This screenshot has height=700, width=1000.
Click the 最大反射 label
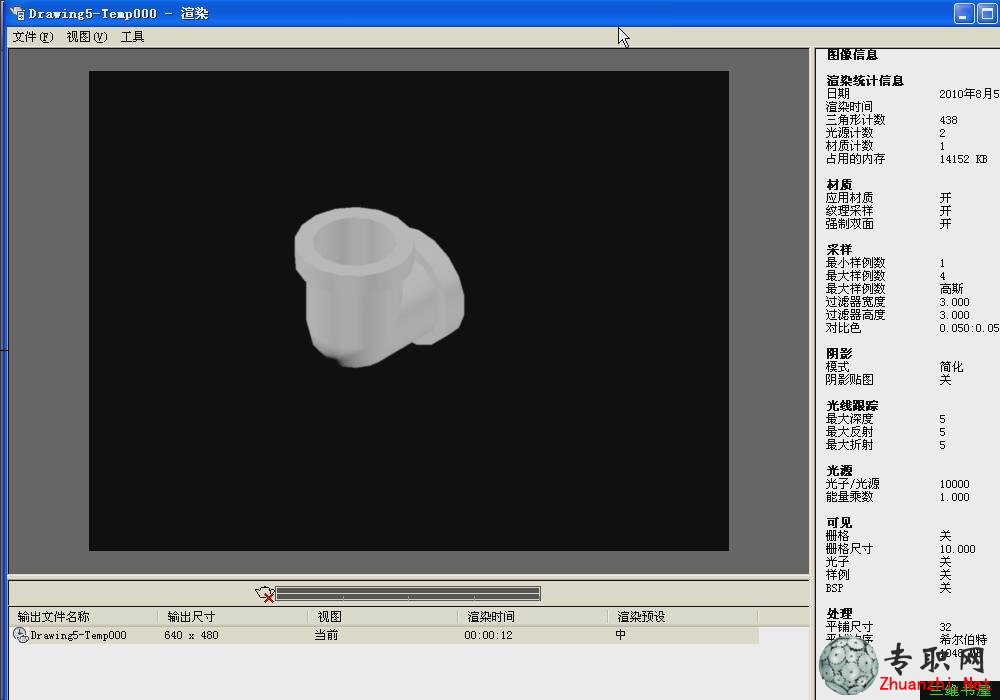(x=849, y=432)
